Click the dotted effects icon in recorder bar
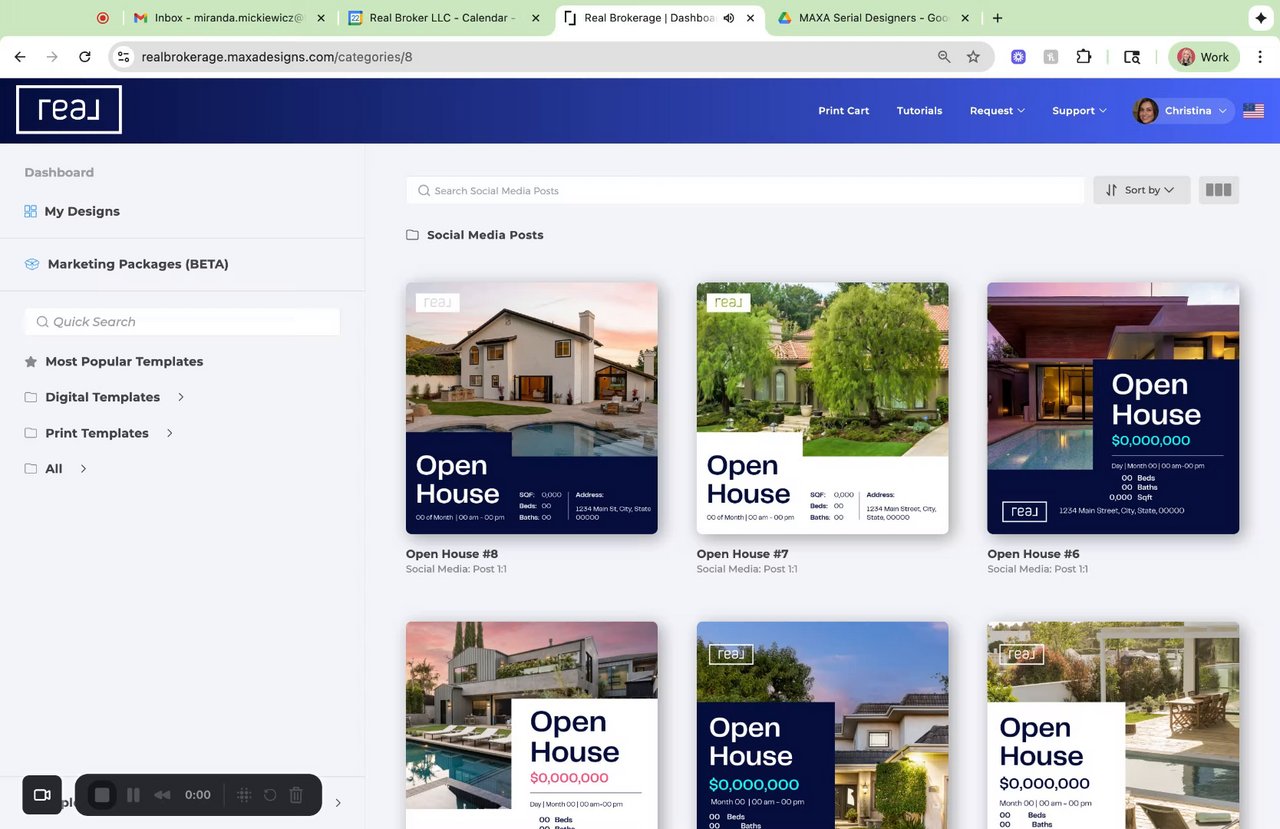This screenshot has width=1280, height=829. (243, 795)
